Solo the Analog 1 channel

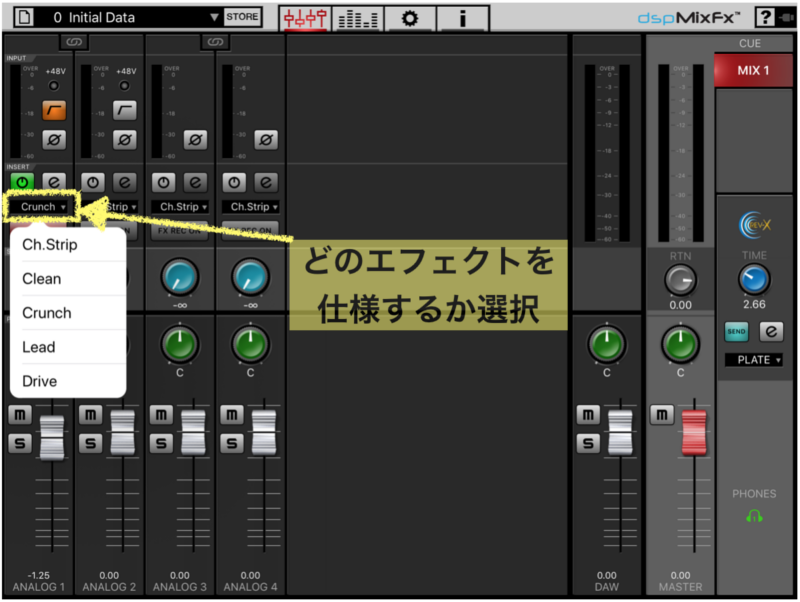pos(20,443)
